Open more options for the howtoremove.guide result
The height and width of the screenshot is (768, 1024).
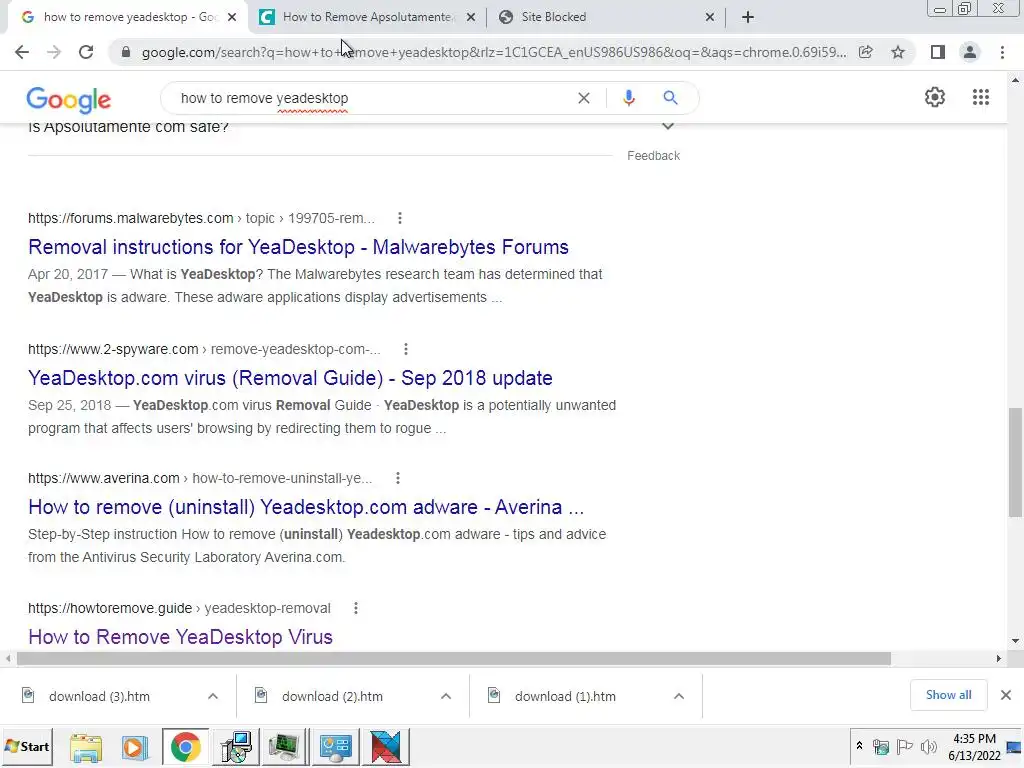click(356, 609)
